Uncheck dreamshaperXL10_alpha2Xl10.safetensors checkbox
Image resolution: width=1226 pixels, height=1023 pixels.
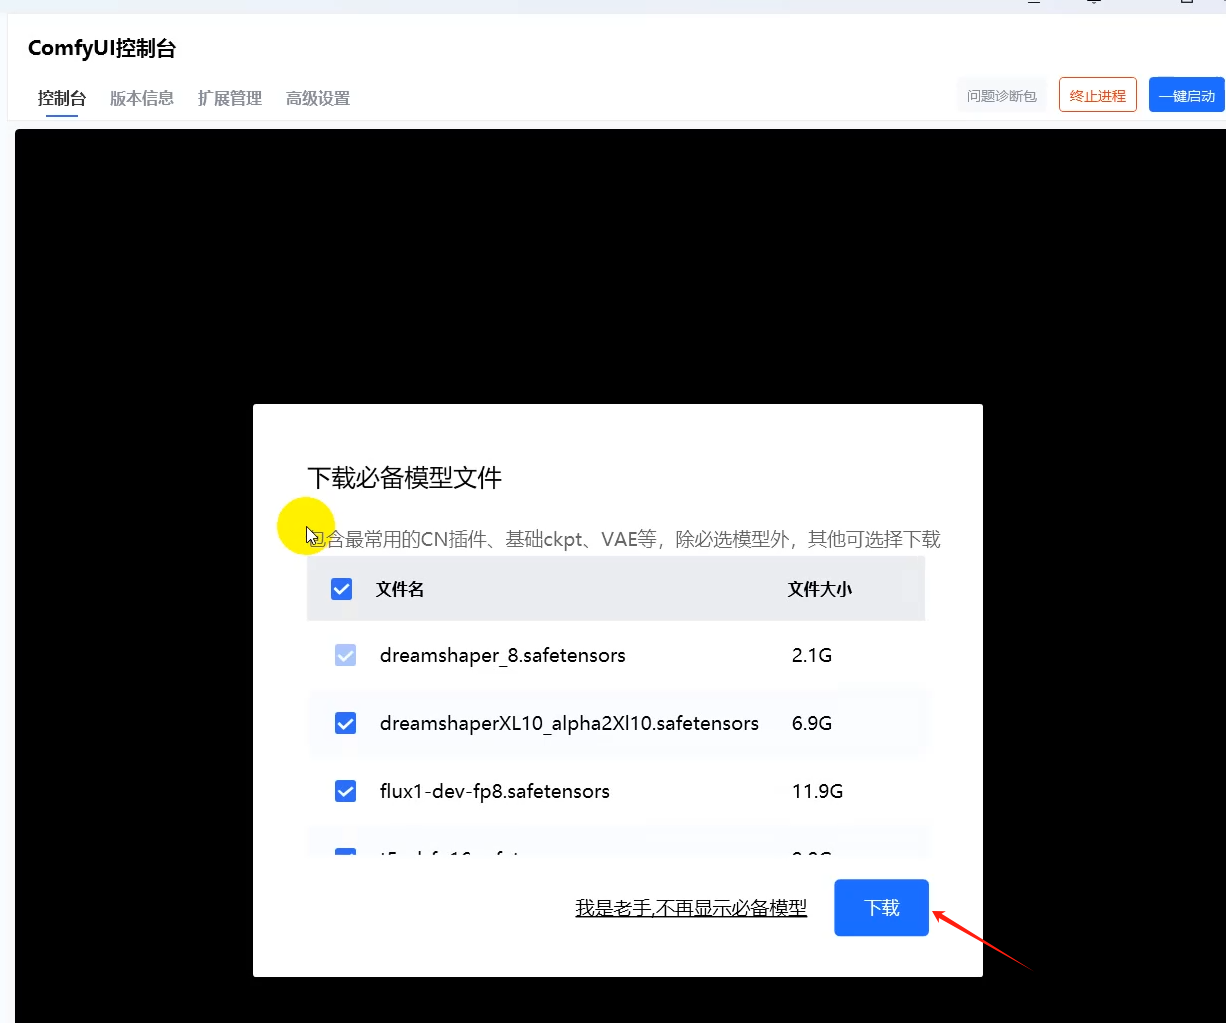345,723
